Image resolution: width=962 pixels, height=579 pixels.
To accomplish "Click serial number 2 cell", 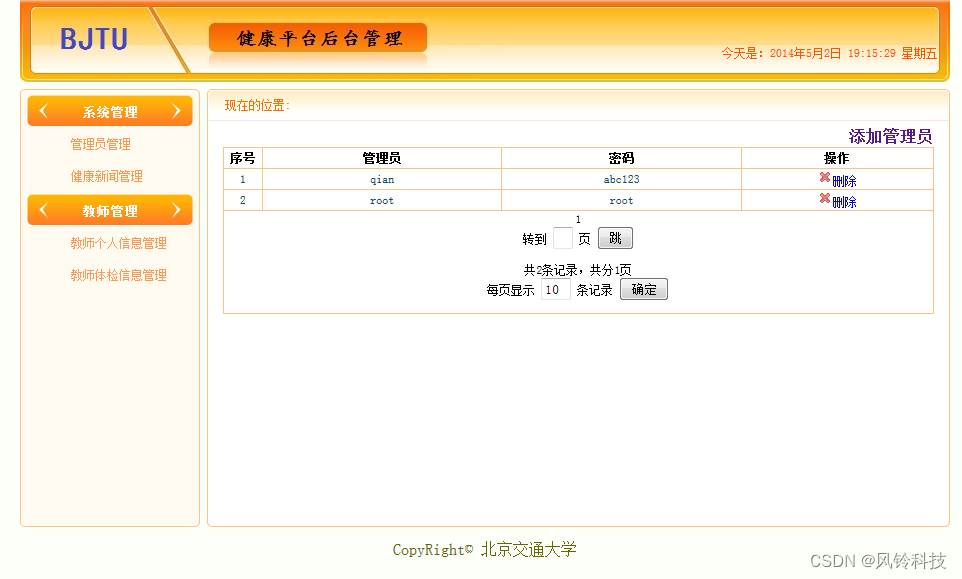I will point(242,201).
